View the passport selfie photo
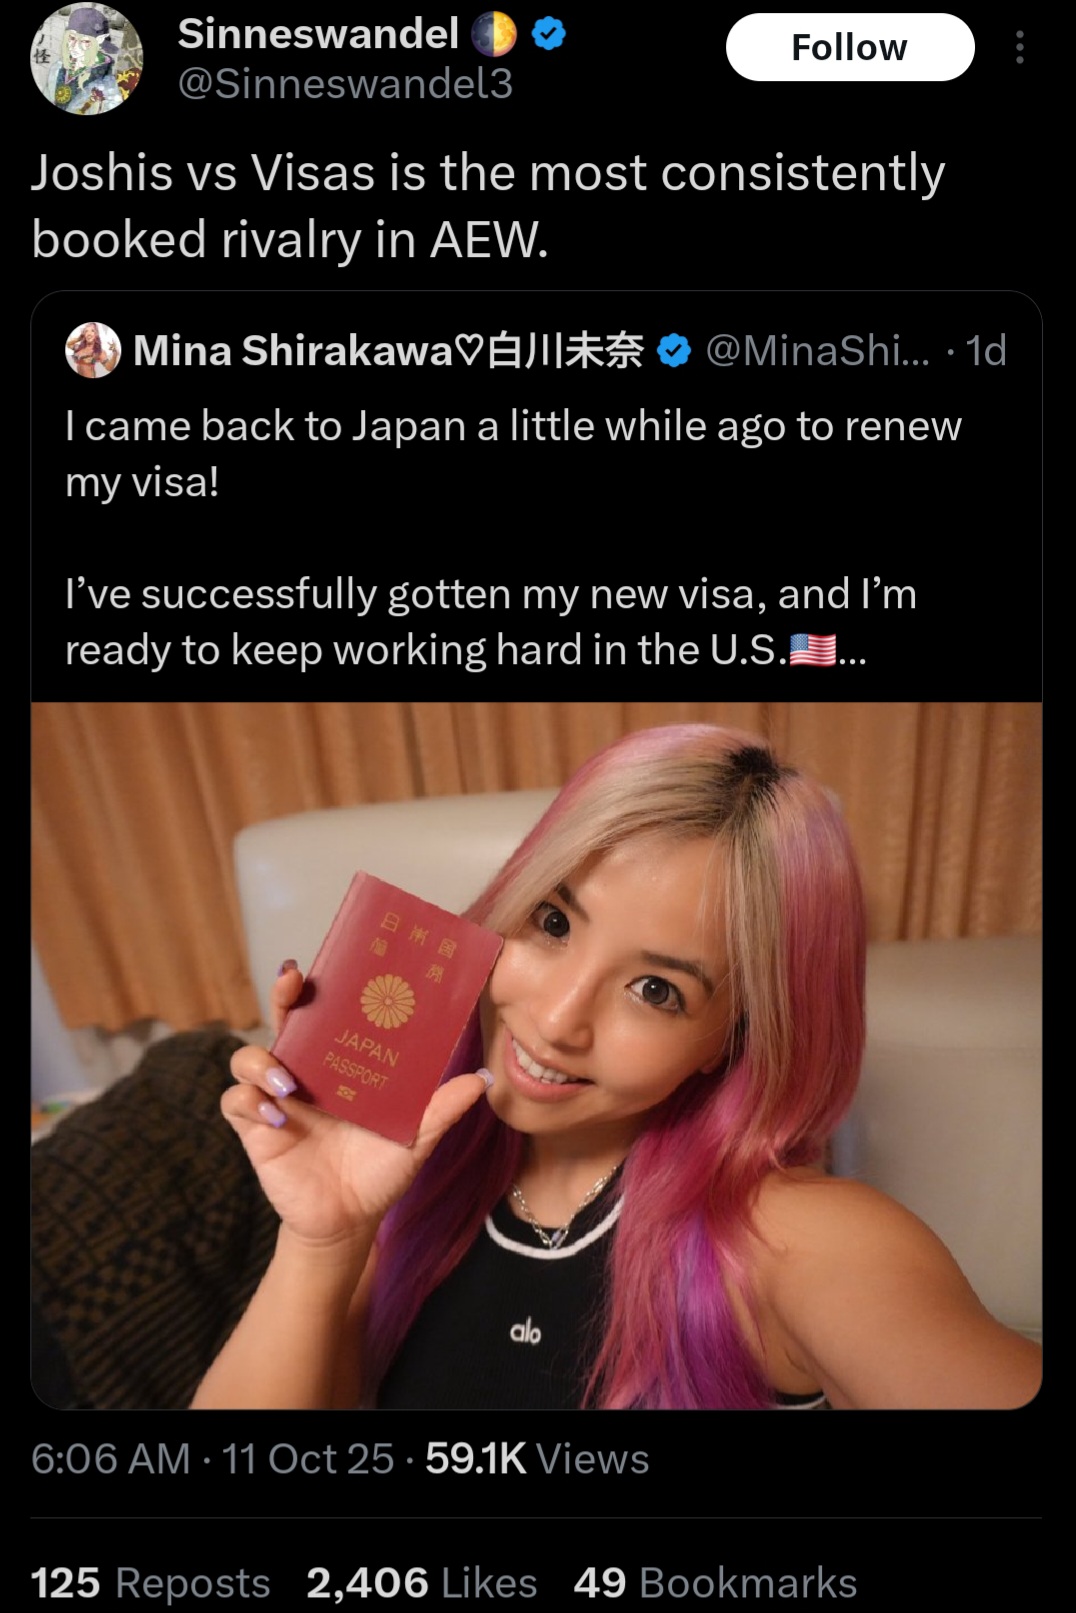Image resolution: width=1076 pixels, height=1613 pixels. point(536,1055)
